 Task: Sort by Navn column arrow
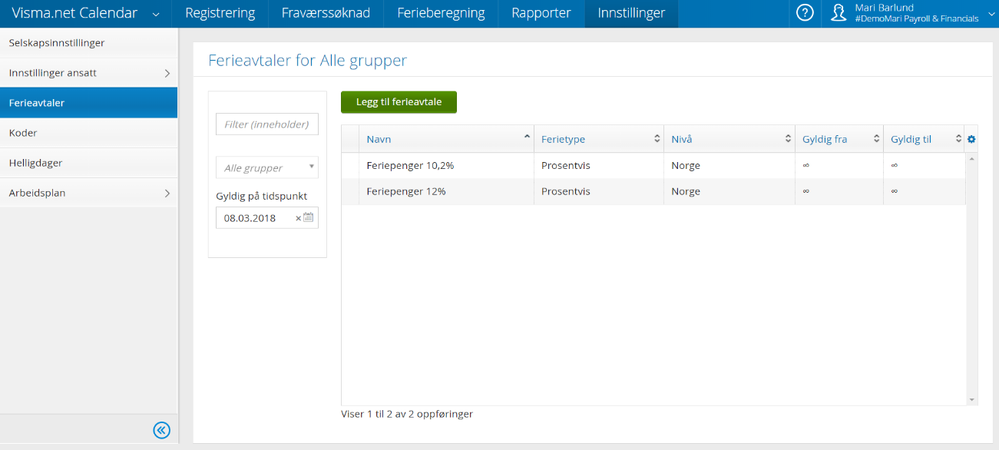click(527, 136)
